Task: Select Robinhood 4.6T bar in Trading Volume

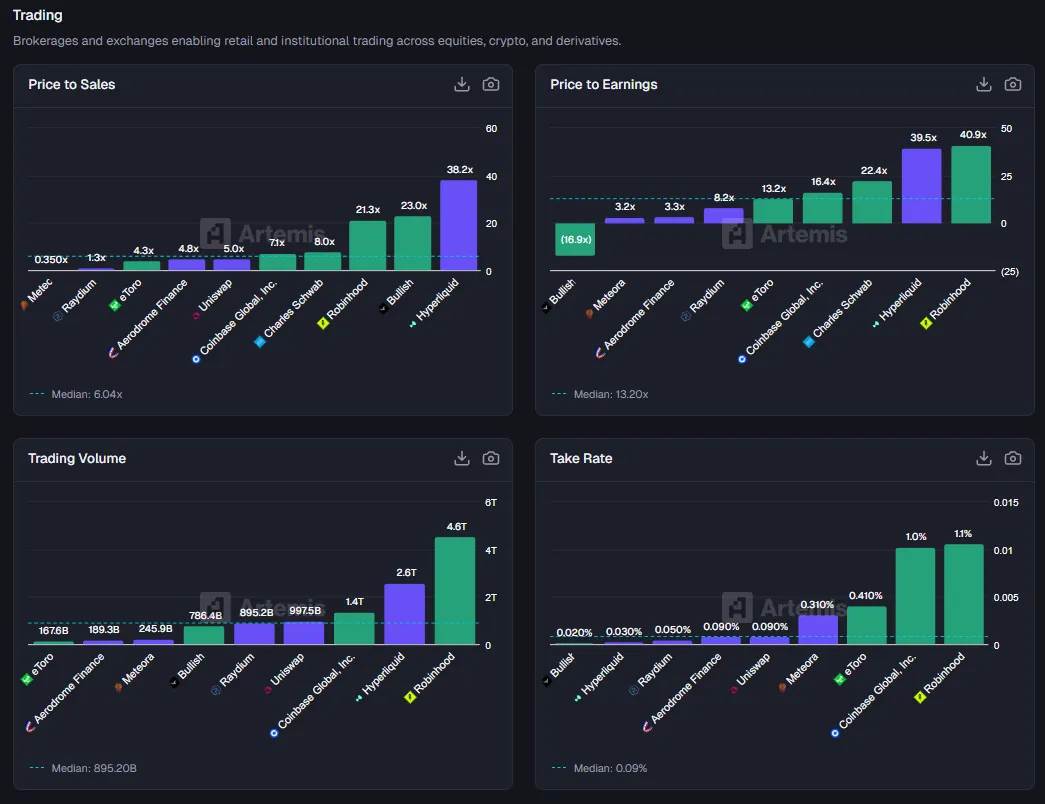Action: 454,590
